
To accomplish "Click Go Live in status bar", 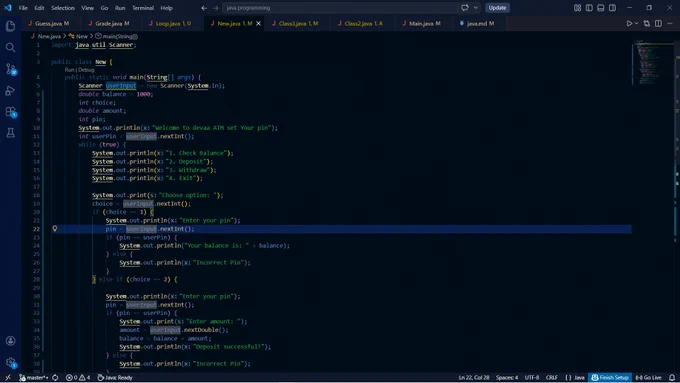I will 649,378.
